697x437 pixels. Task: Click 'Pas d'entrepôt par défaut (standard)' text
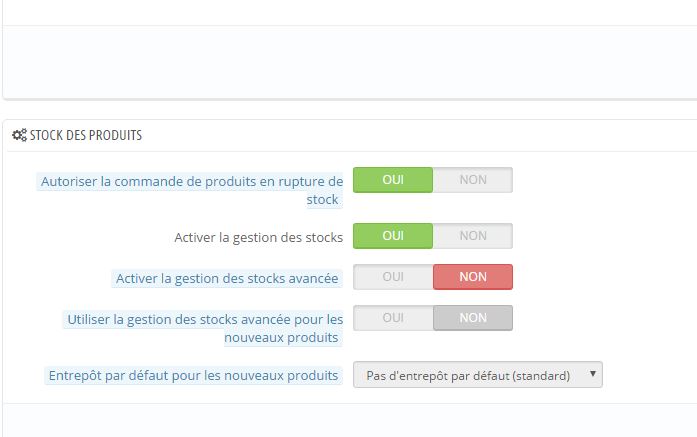(x=468, y=376)
